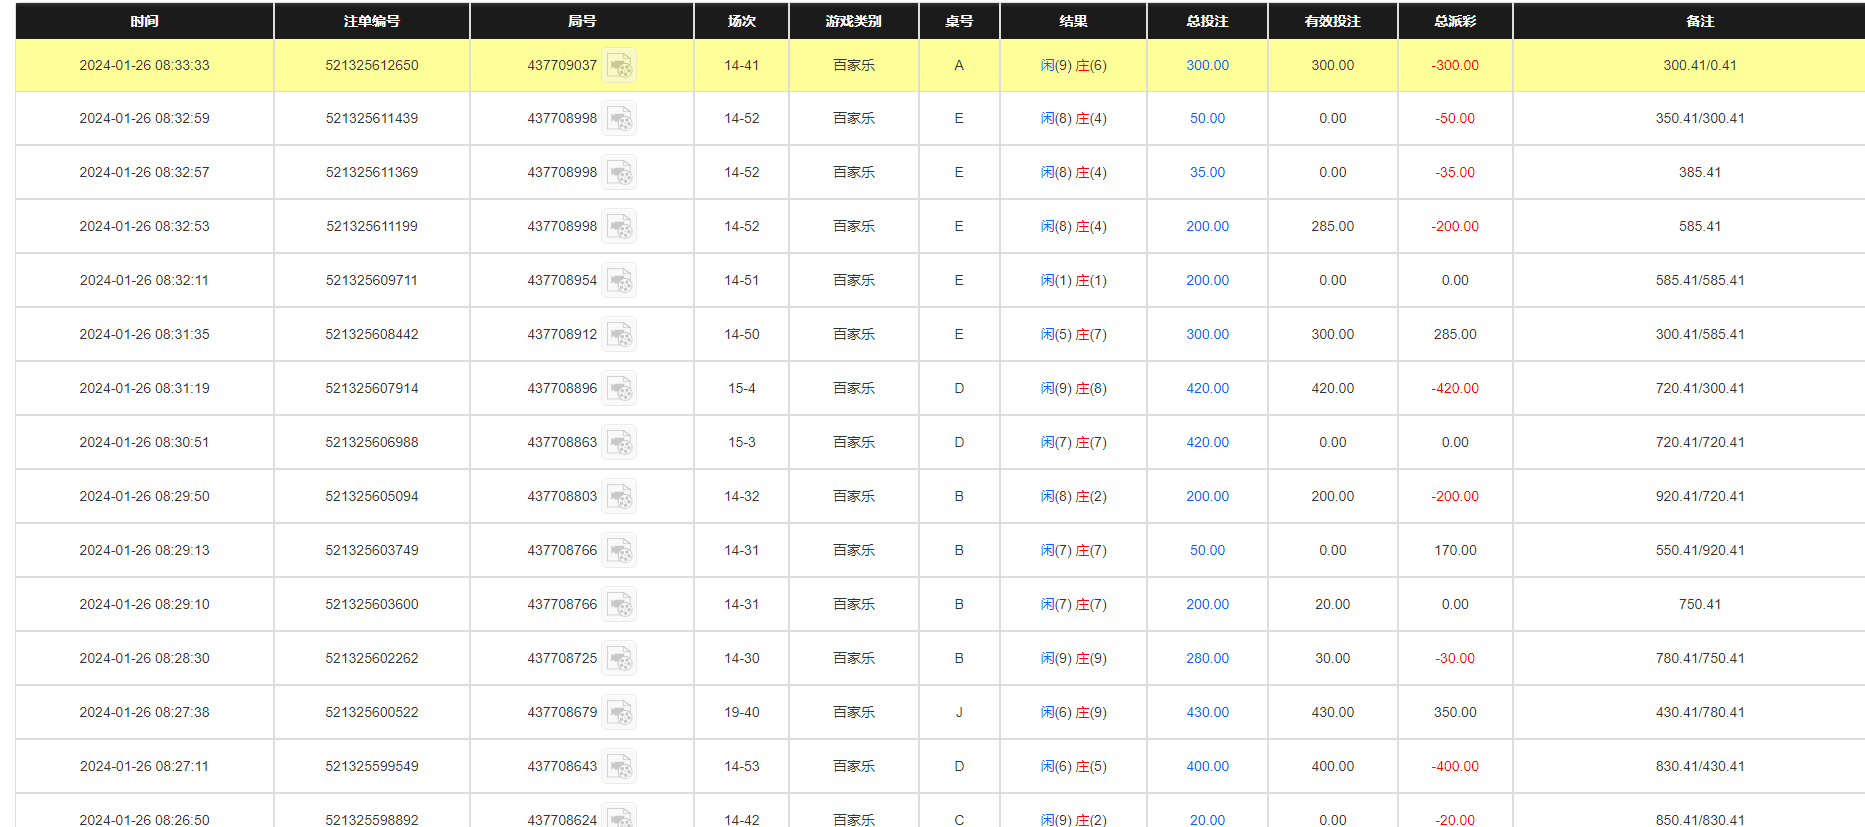Open total bet 300.00 link at 08:31:35
This screenshot has width=1865, height=827.
(1207, 334)
